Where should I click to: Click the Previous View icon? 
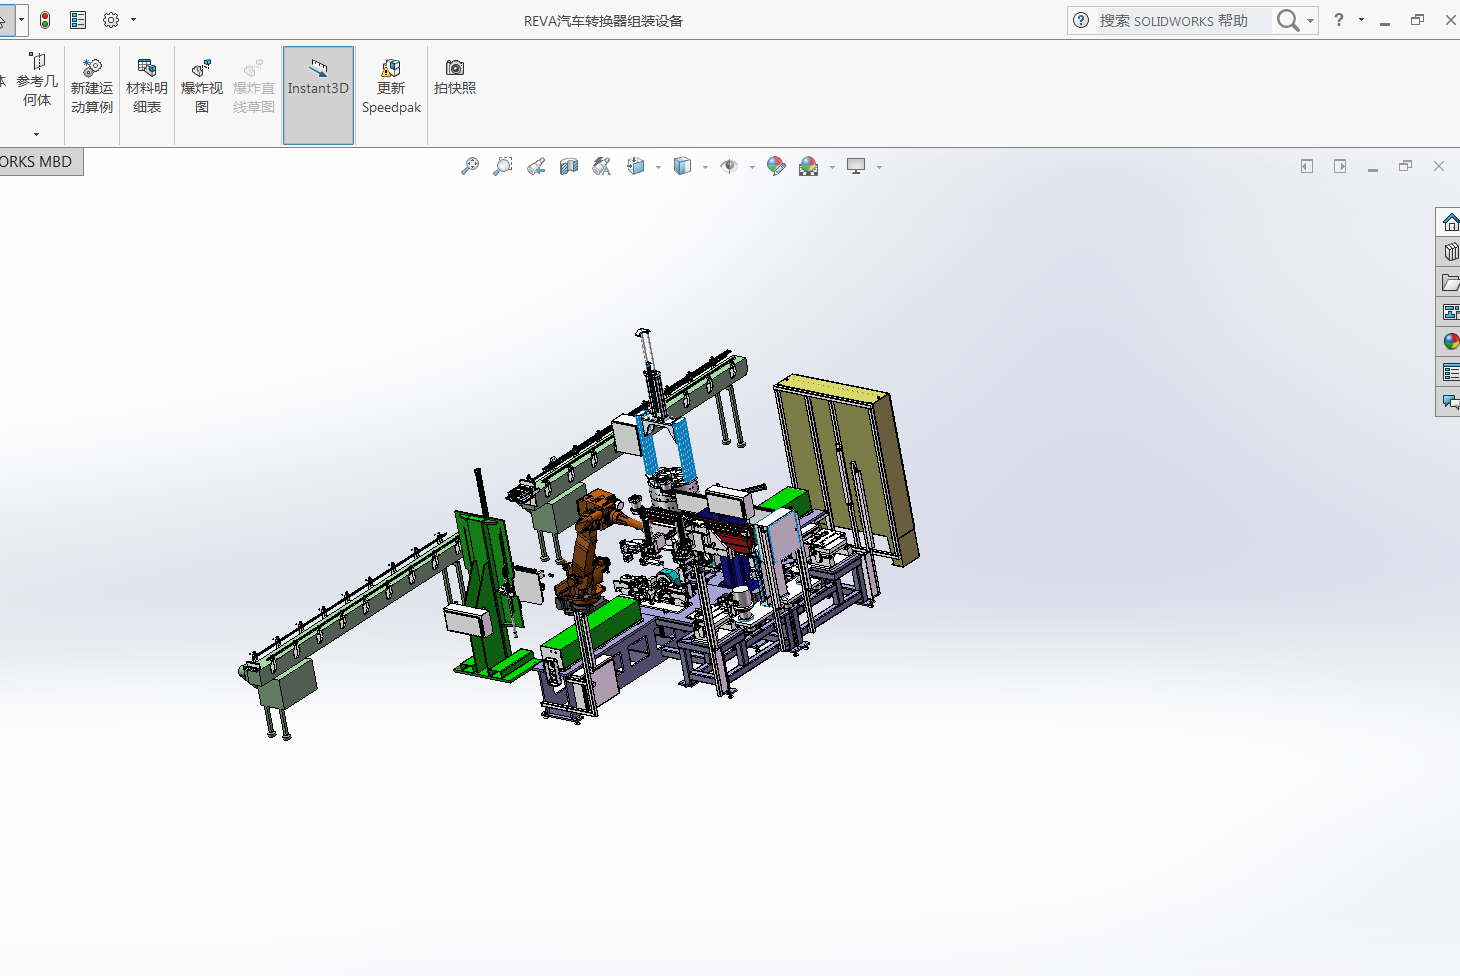[x=536, y=167]
